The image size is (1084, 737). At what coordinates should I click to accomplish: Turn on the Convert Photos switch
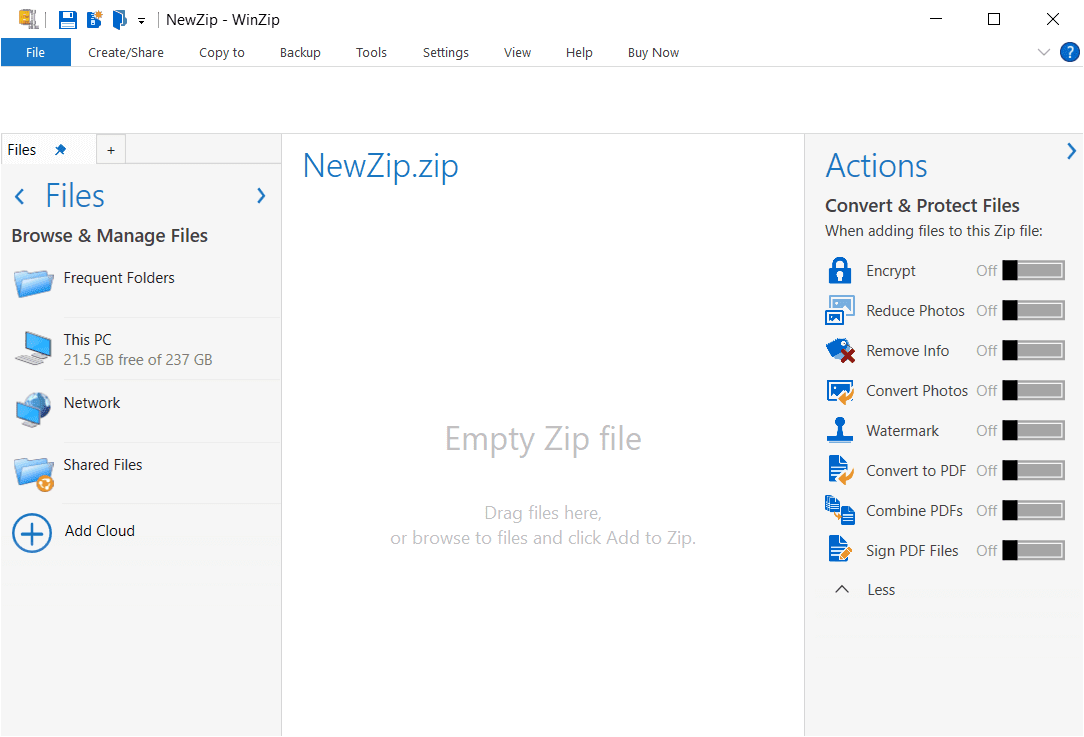[x=1034, y=391]
